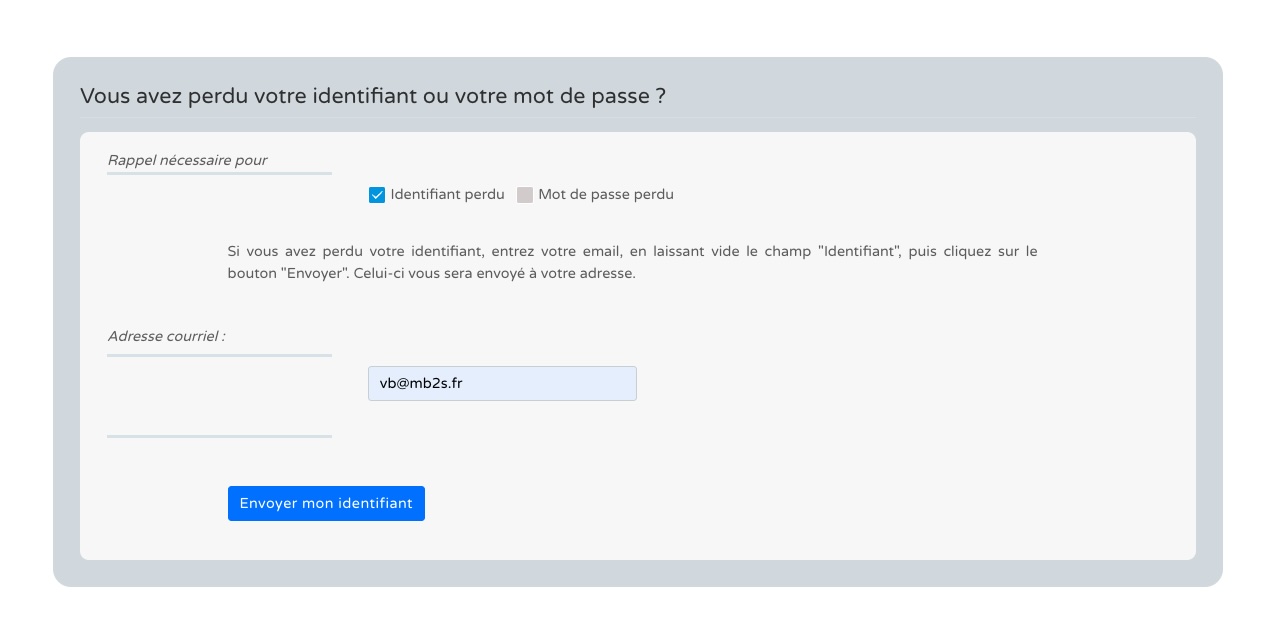Click the "Mot de passe perdu" label text
The height and width of the screenshot is (626, 1279).
click(606, 195)
